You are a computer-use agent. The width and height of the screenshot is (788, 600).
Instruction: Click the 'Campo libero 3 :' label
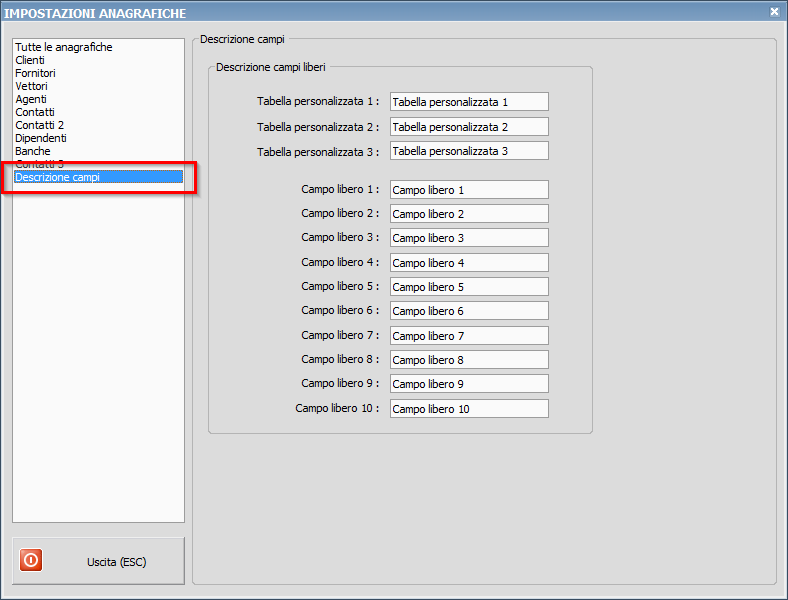(340, 237)
